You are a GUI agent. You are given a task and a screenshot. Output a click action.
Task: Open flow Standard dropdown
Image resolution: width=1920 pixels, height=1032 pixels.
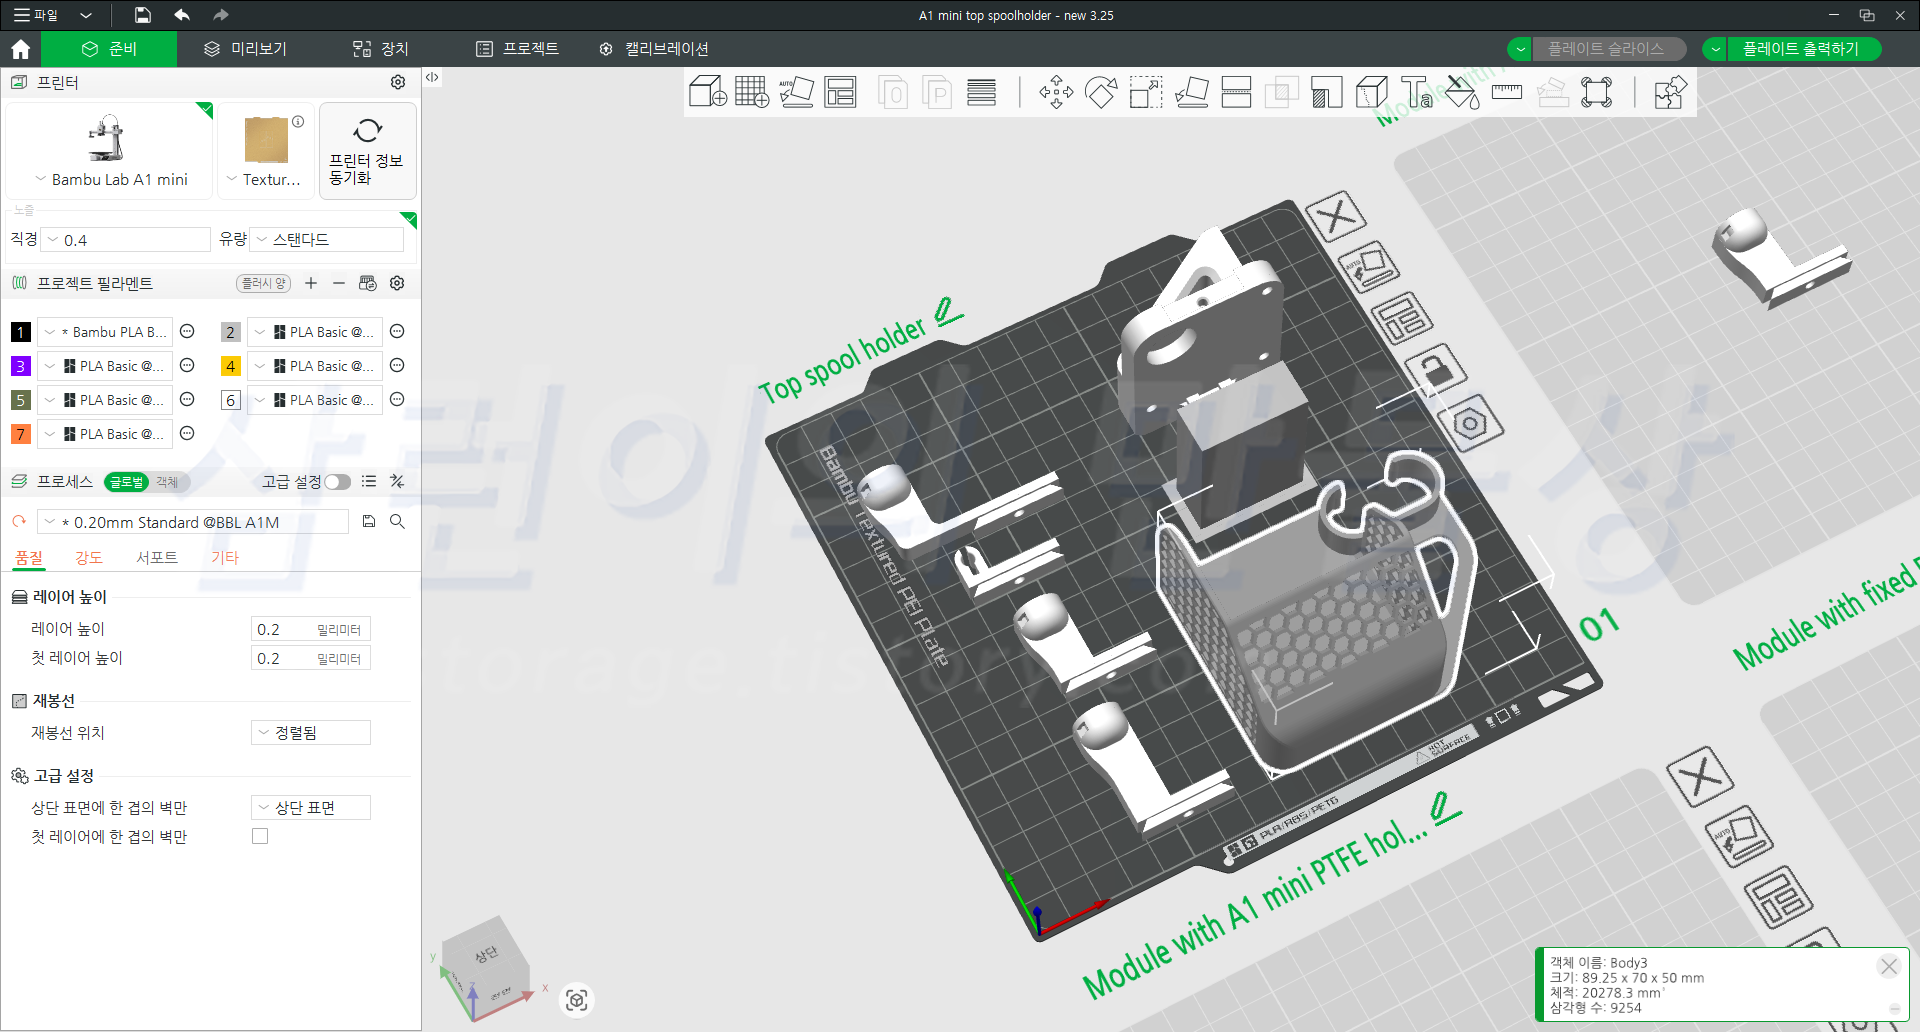327,240
